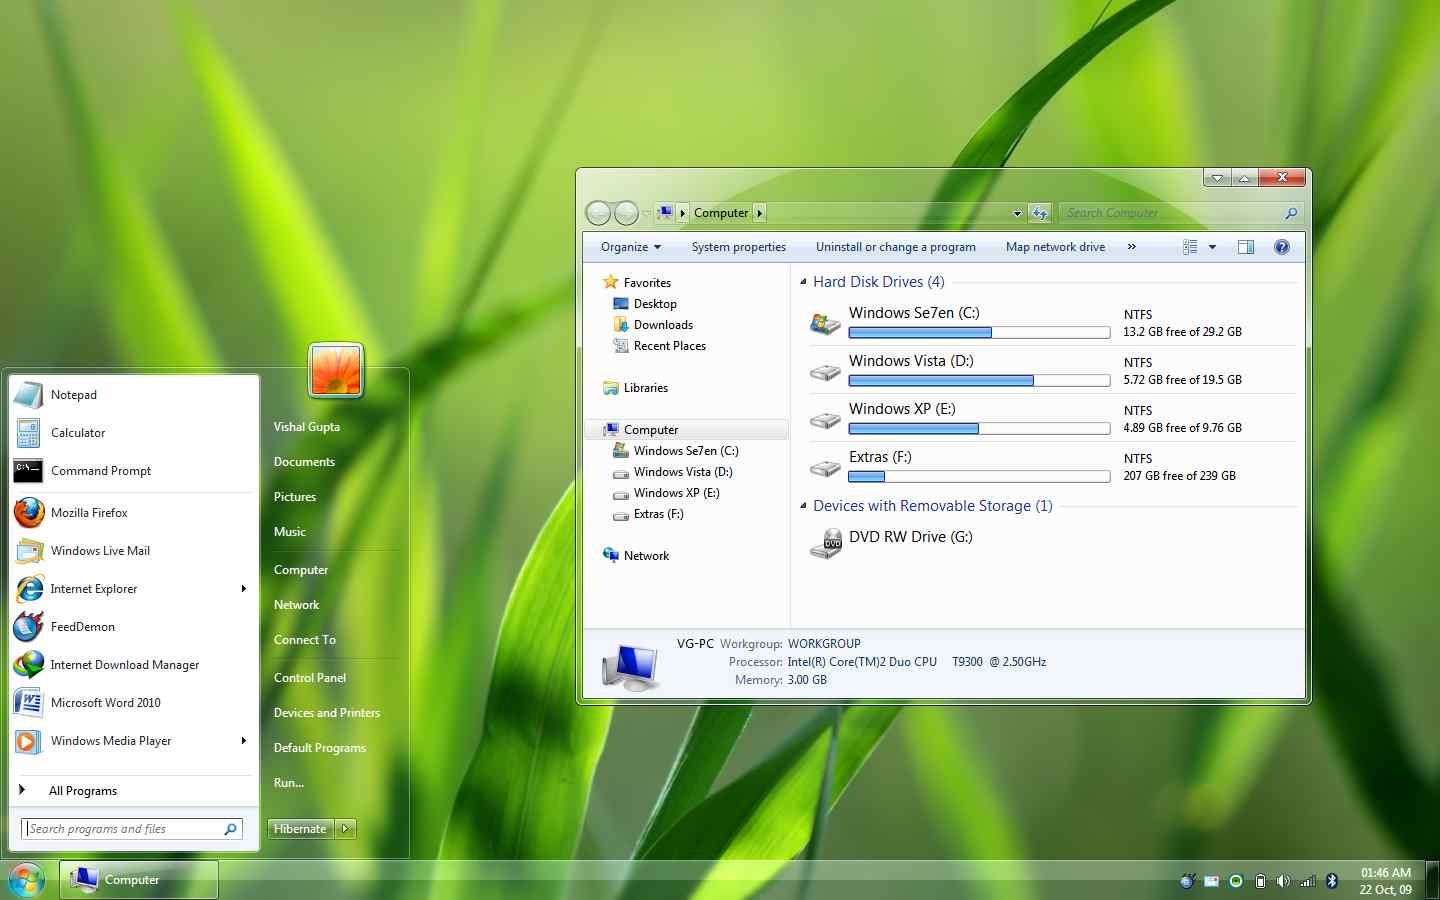Screen dimensions: 1440x900
Task: Show more toolbar commands chevron
Action: tap(1132, 247)
